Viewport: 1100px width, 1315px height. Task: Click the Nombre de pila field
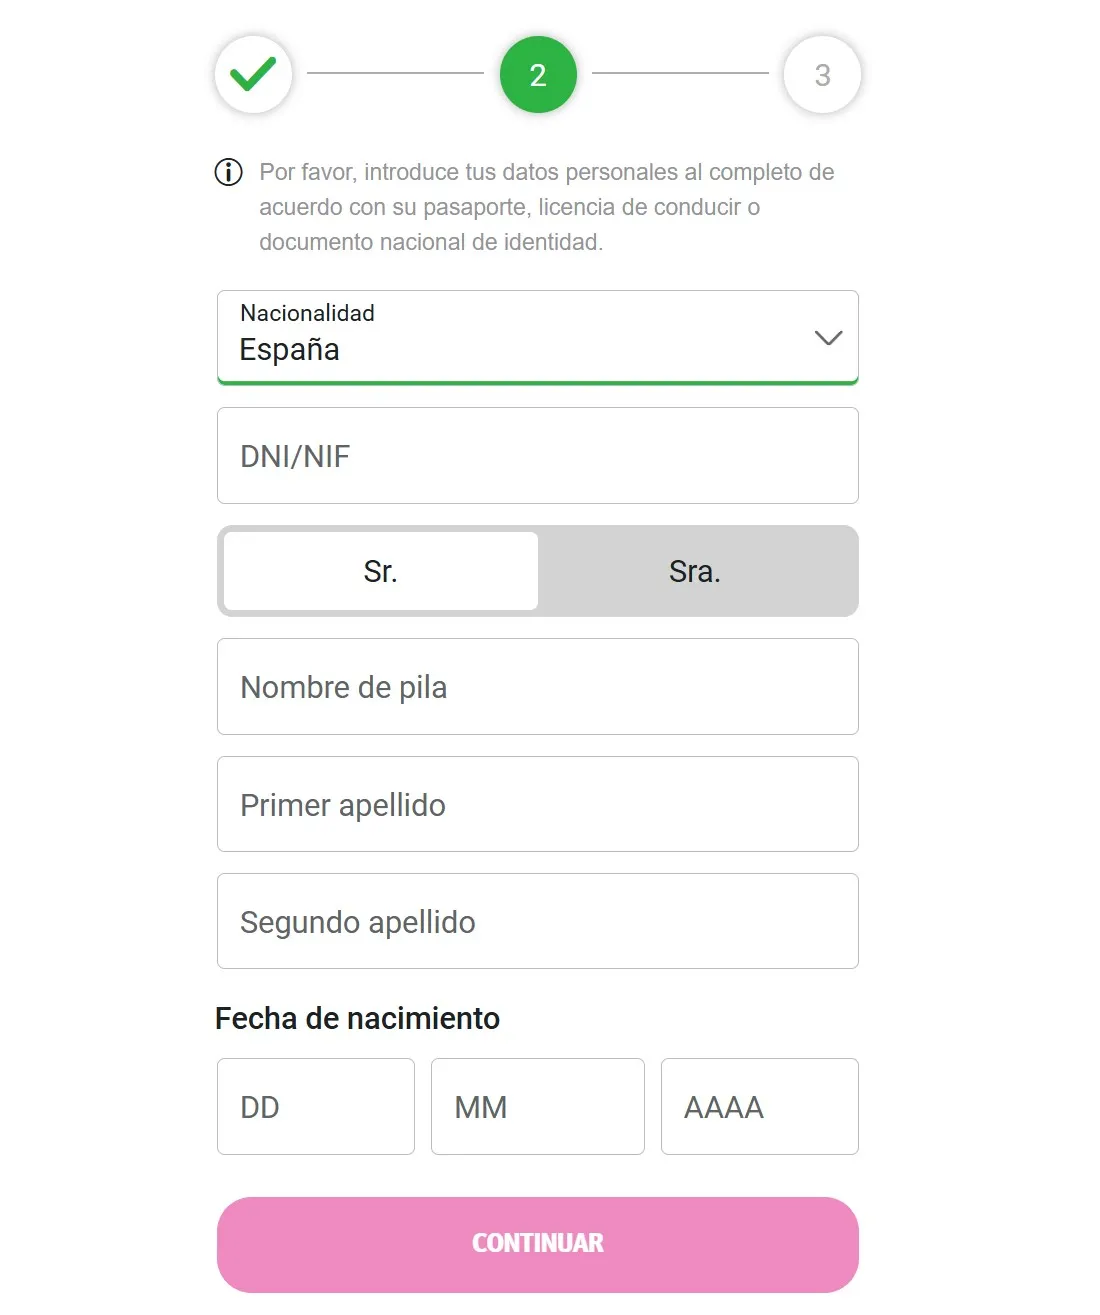tap(538, 687)
